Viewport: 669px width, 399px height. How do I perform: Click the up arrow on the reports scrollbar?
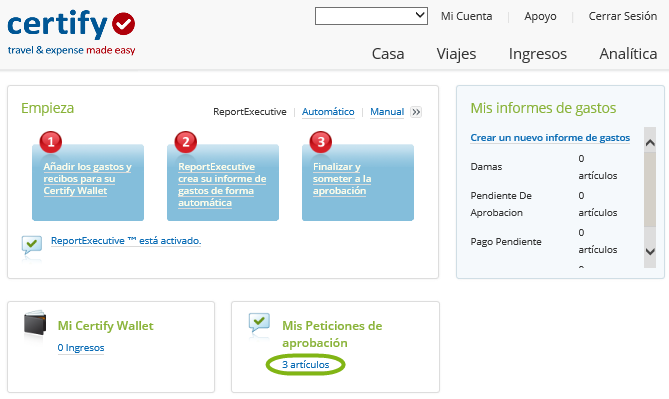tap(650, 143)
